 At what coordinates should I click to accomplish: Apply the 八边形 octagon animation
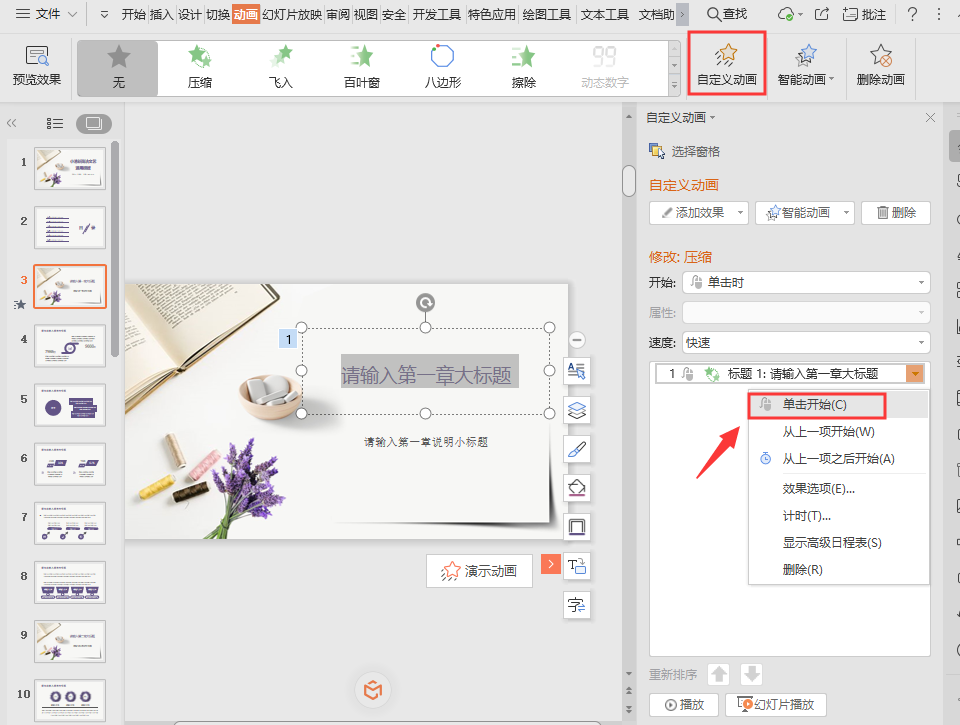point(442,68)
